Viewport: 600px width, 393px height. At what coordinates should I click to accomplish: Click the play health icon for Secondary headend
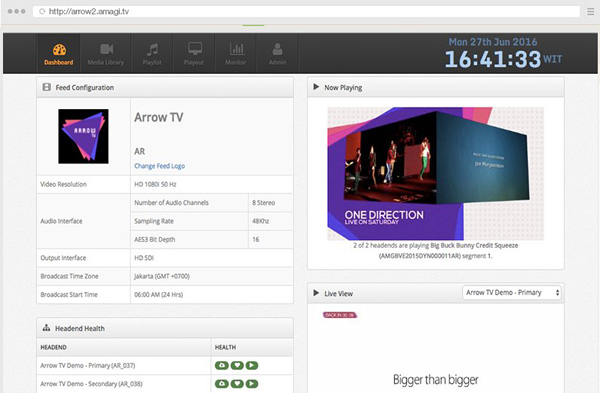point(252,383)
